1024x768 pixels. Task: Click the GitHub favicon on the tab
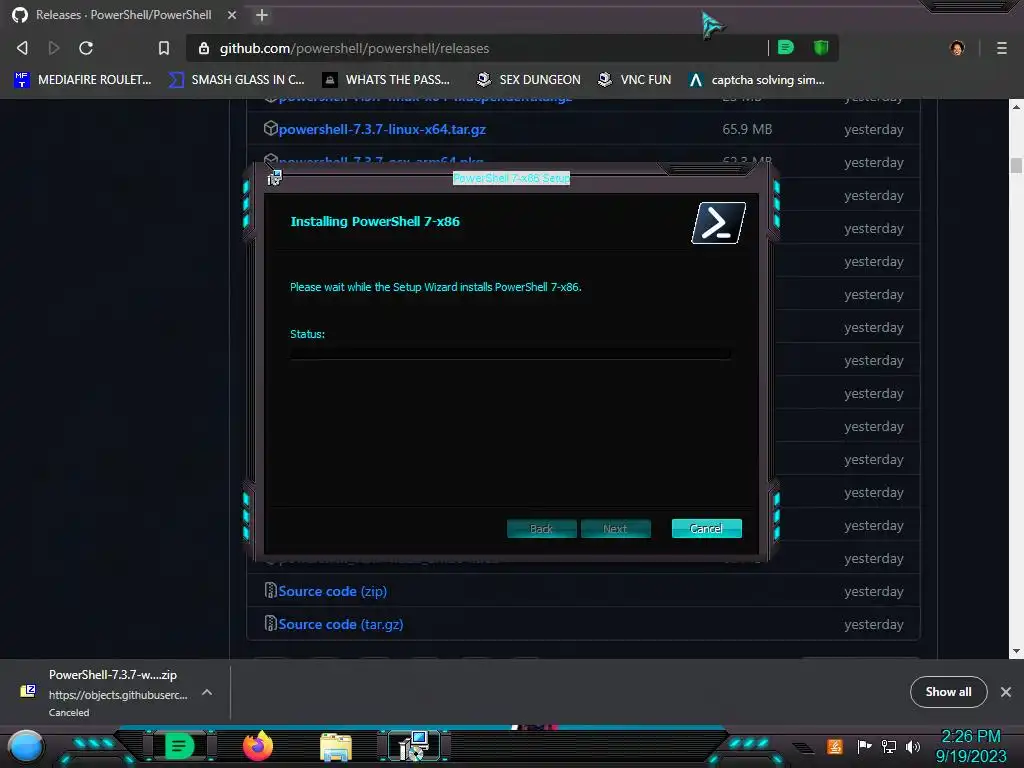click(20, 15)
